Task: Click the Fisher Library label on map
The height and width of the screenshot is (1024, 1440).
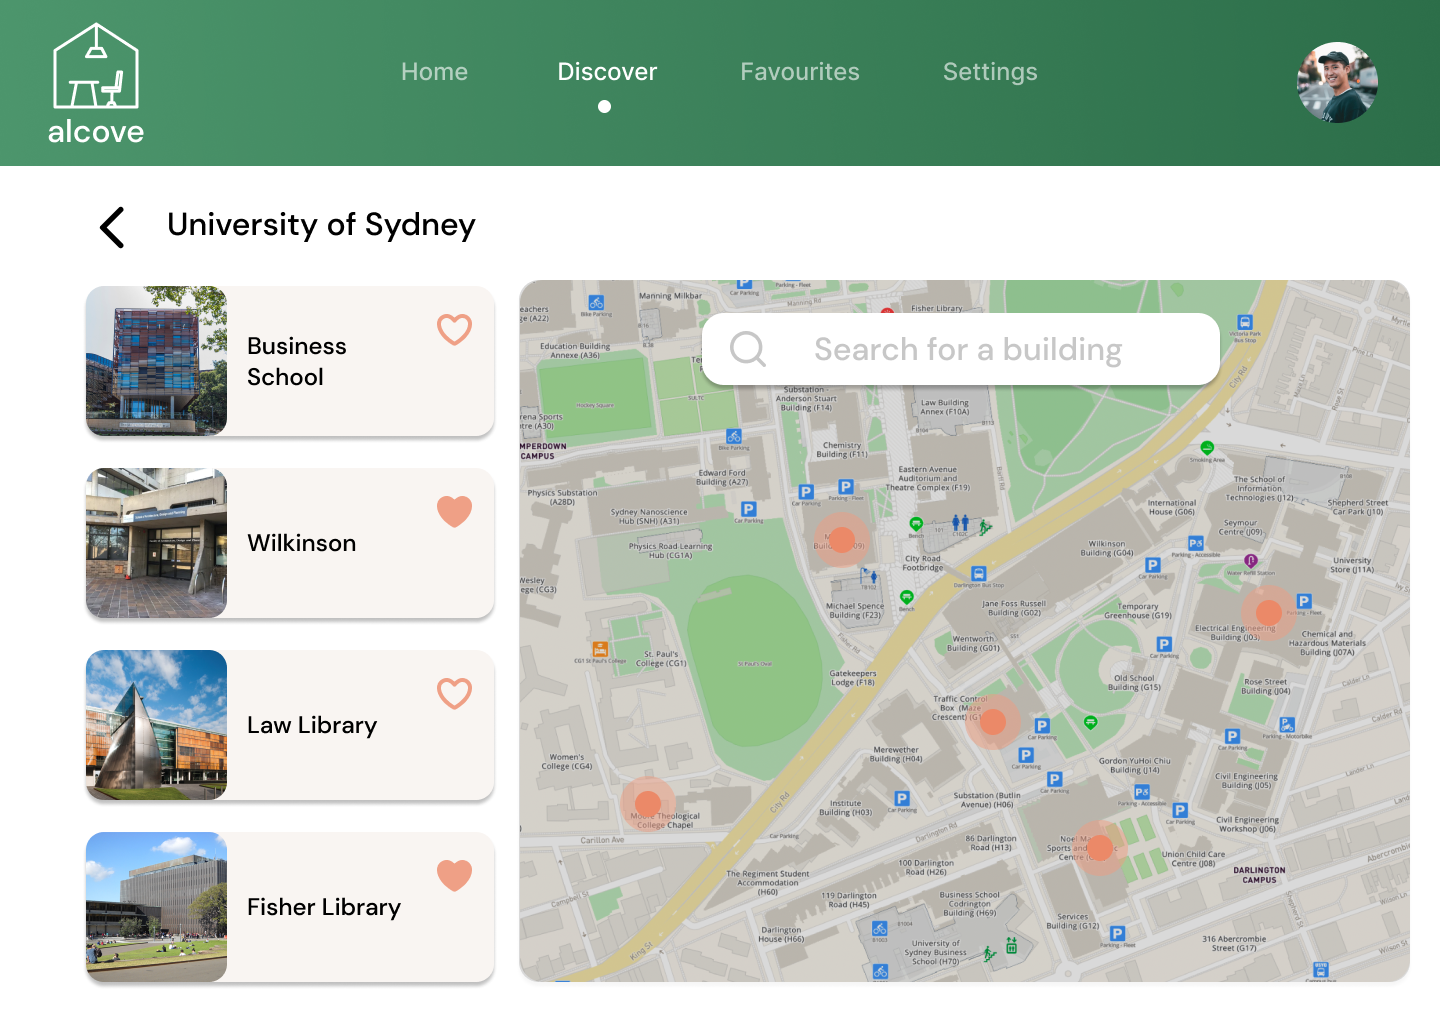Action: coord(937,308)
